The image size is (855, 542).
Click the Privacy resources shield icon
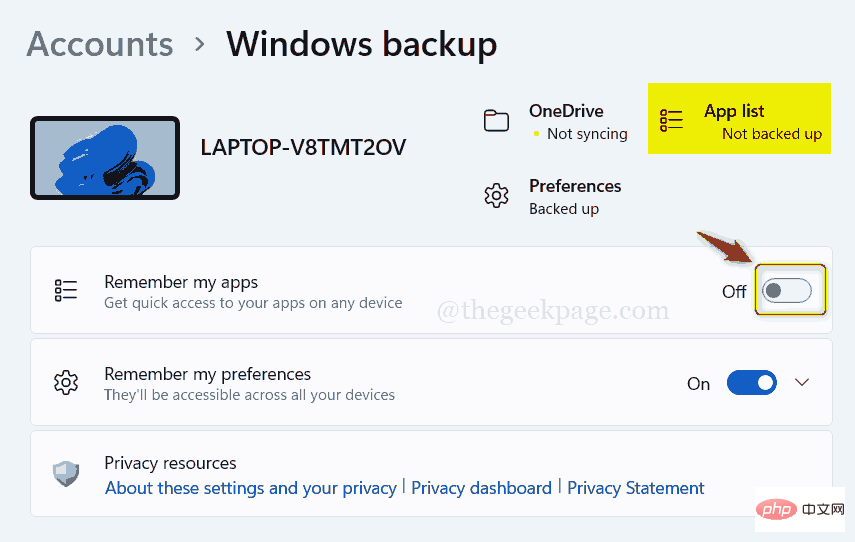point(66,473)
